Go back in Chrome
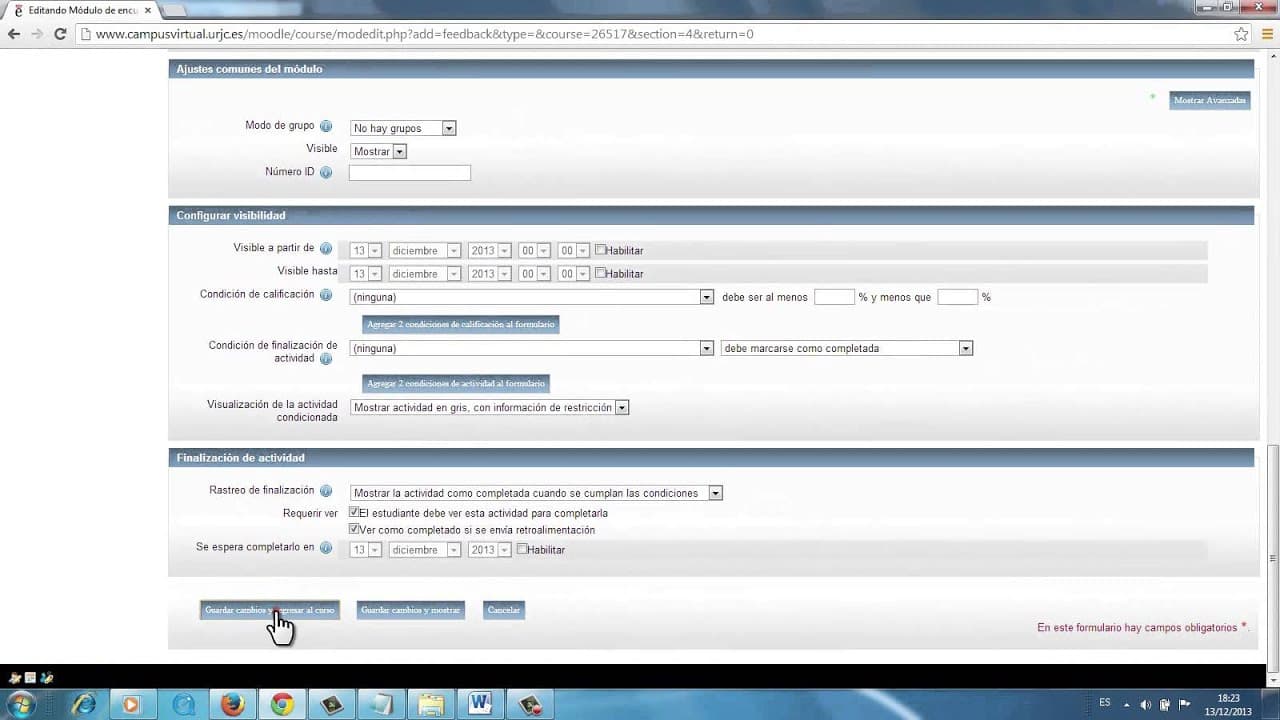The image size is (1280, 720). pyautogui.click(x=13, y=34)
